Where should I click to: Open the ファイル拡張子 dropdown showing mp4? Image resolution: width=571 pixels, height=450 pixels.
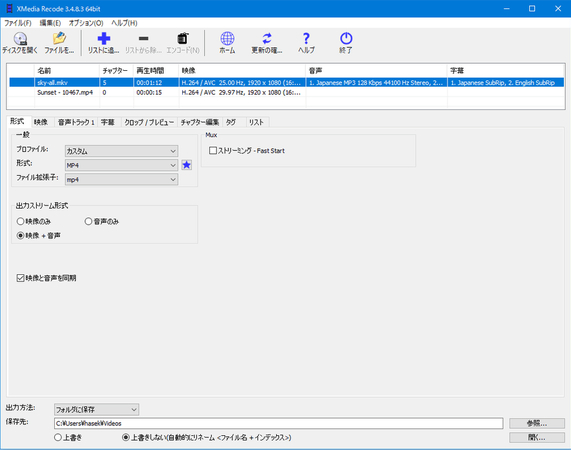click(x=121, y=179)
